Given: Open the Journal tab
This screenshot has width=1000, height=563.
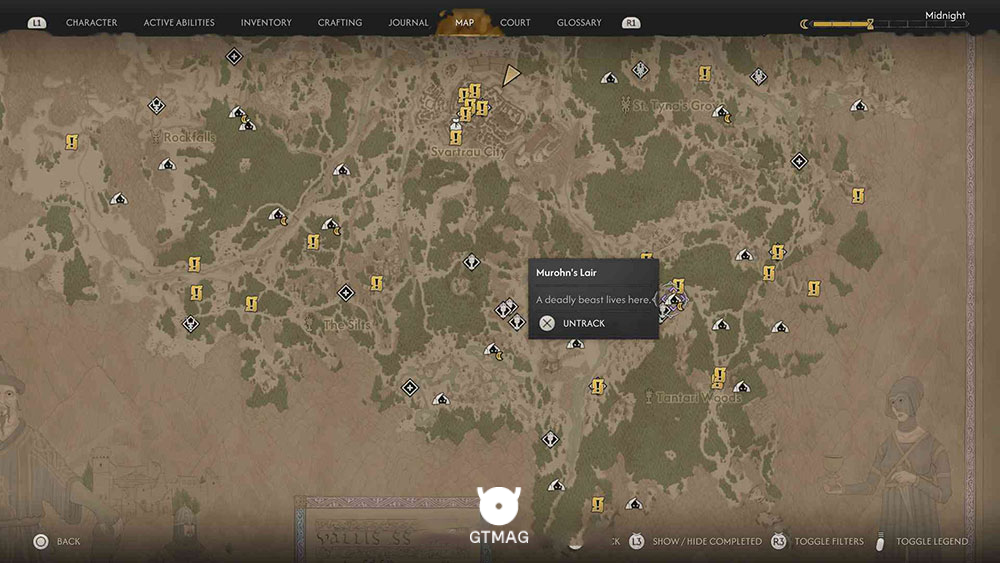Looking at the screenshot, I should coord(408,22).
